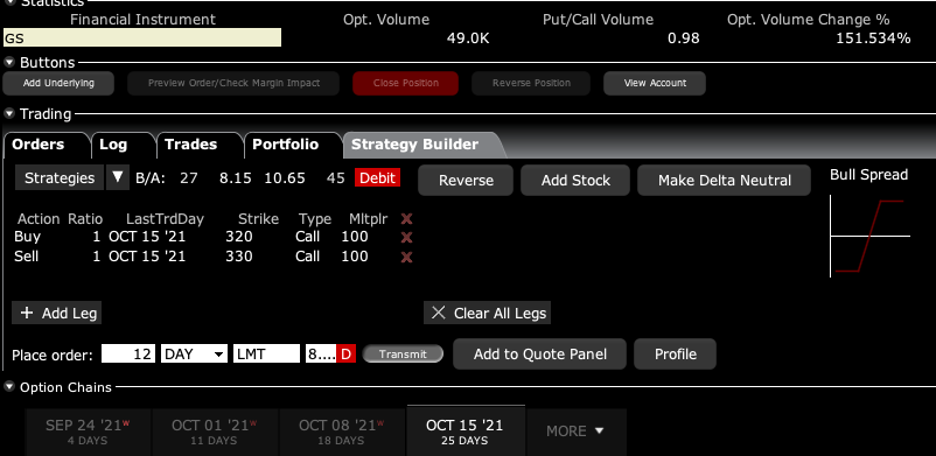Click the red X column header icon
The width and height of the screenshot is (936, 456).
[x=406, y=218]
